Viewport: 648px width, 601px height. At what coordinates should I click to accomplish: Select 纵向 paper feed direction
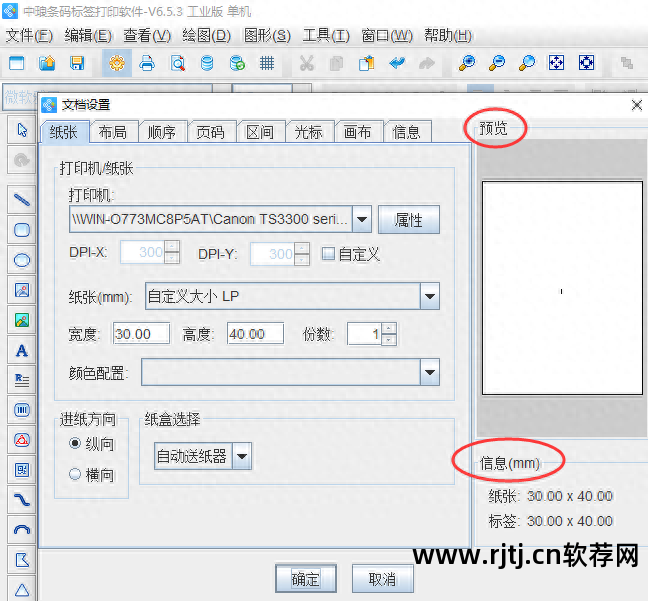[75, 443]
